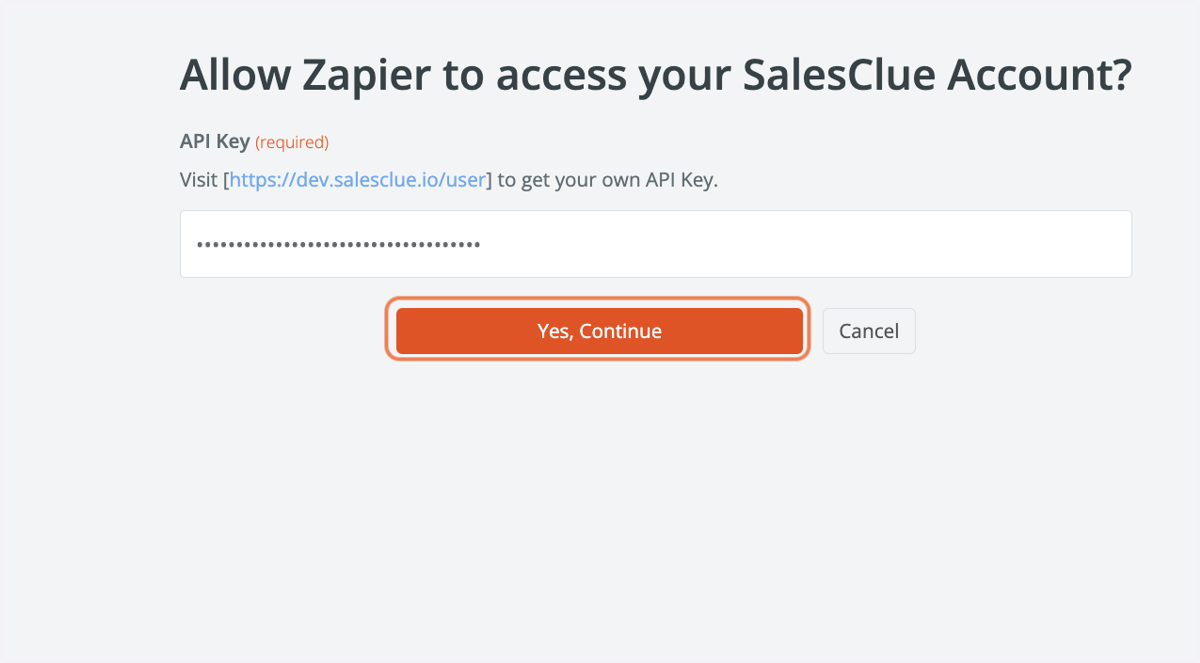This screenshot has width=1200, height=663.
Task: Focus the API Key input field
Action: (x=656, y=244)
